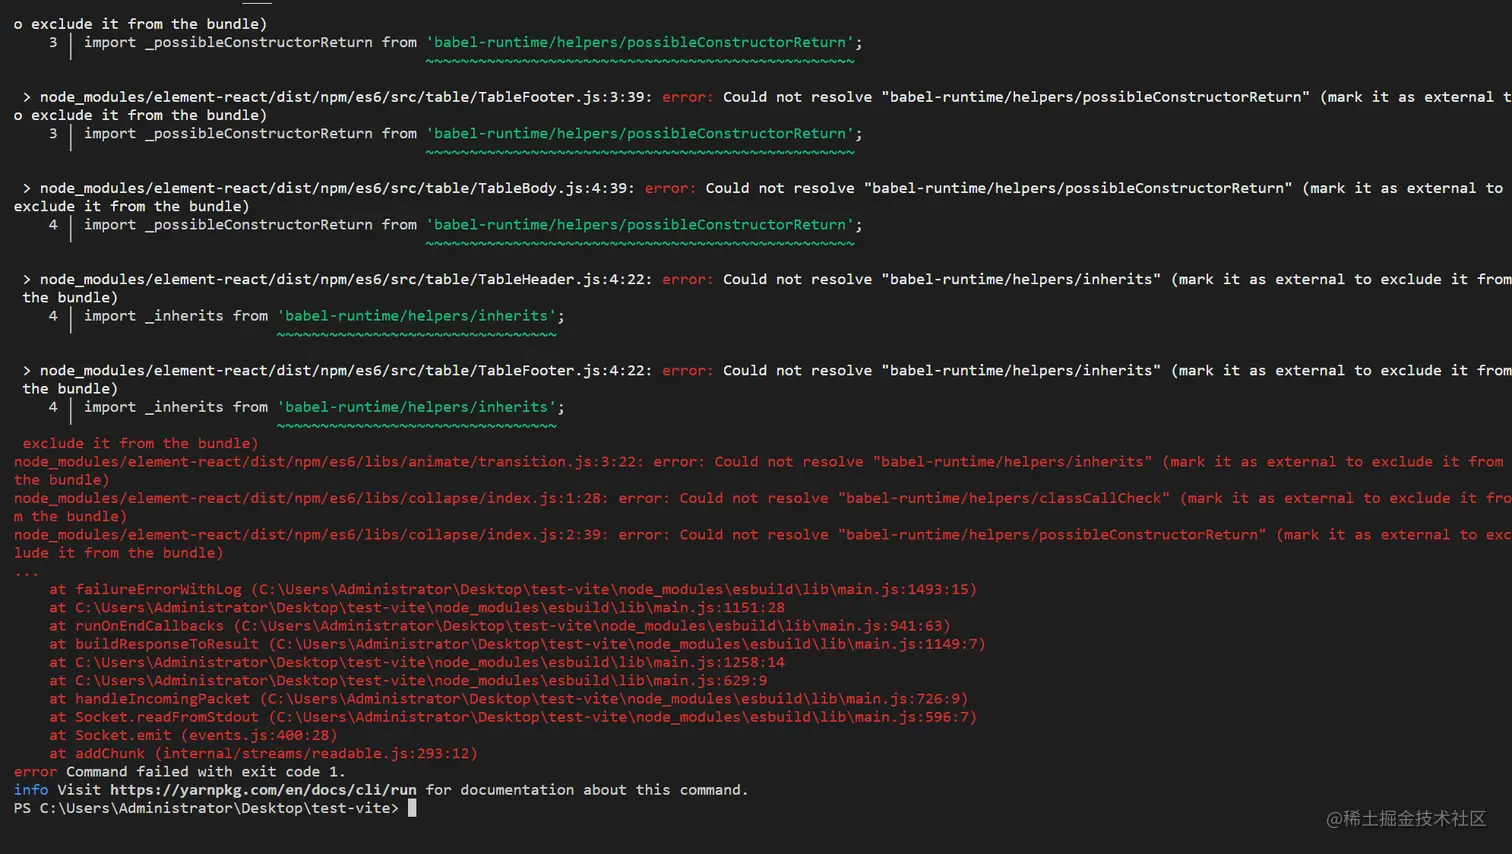Image resolution: width=1512 pixels, height=854 pixels.
Task: Click the handleIncomingPacket stack trace line
Action: (x=509, y=699)
